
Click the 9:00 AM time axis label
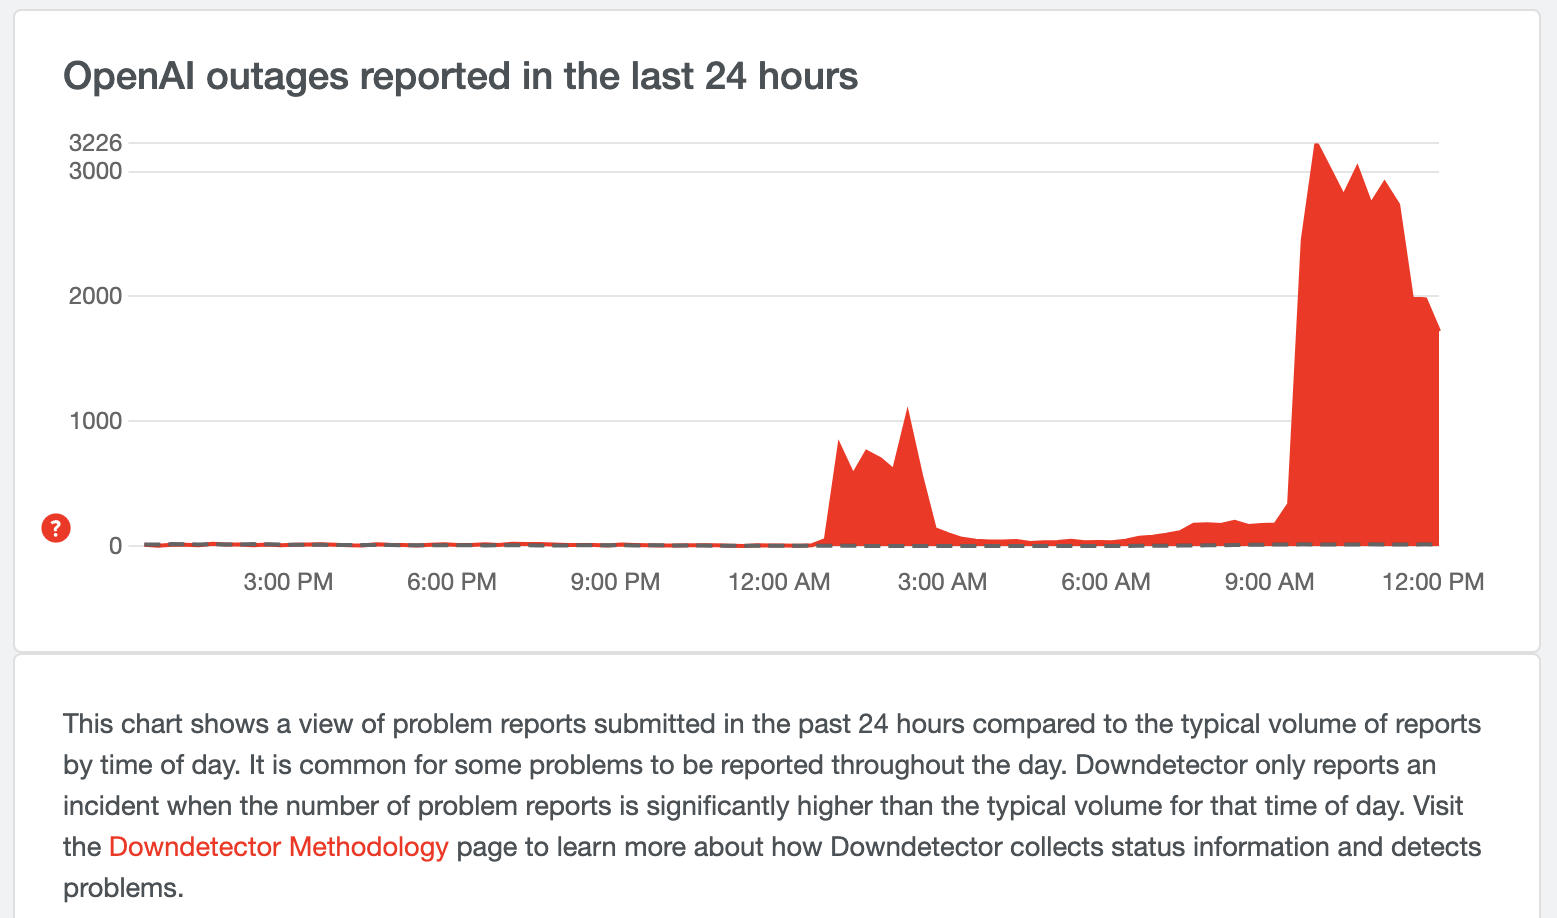pos(1269,581)
